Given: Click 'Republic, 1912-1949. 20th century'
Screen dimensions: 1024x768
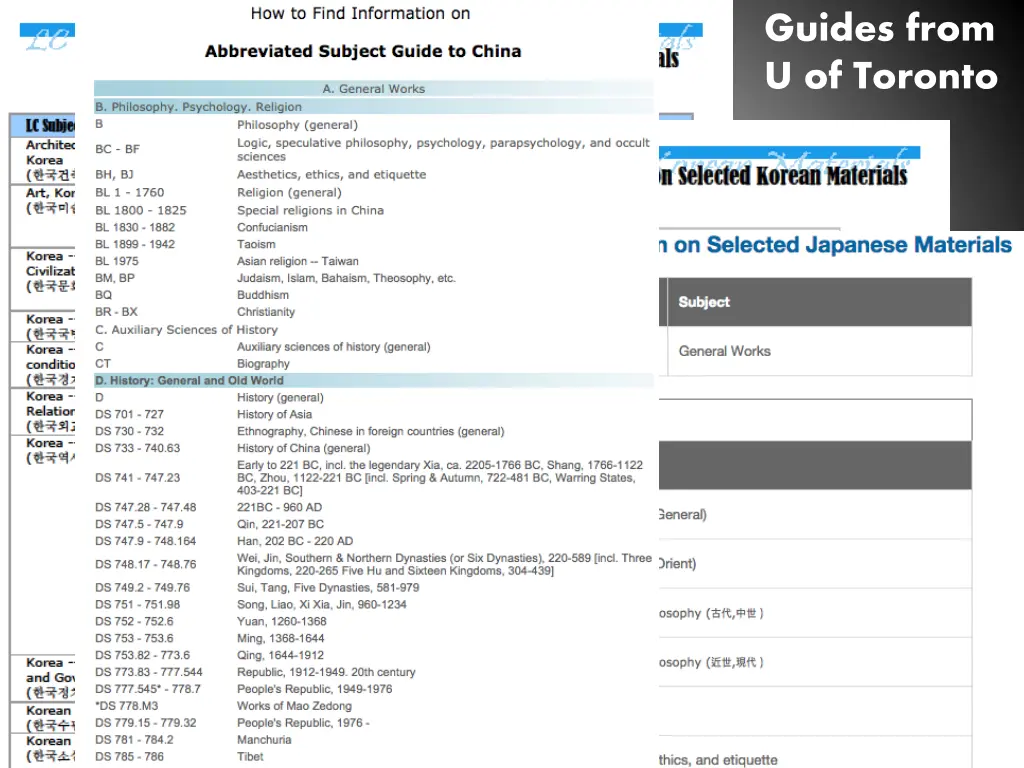Looking at the screenshot, I should coord(326,673).
